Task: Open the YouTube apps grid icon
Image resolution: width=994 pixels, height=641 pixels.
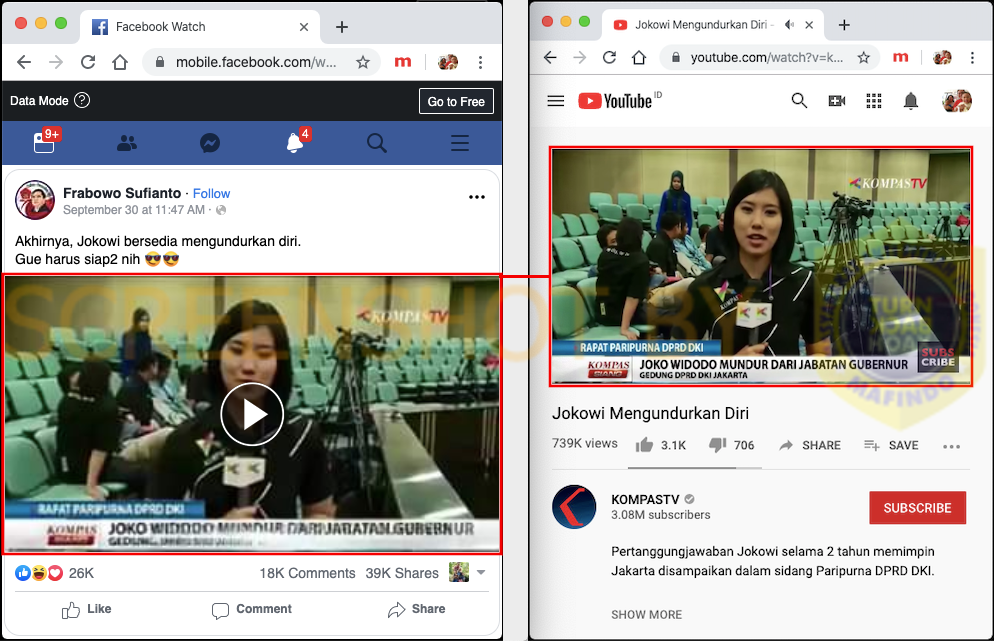Action: (874, 101)
